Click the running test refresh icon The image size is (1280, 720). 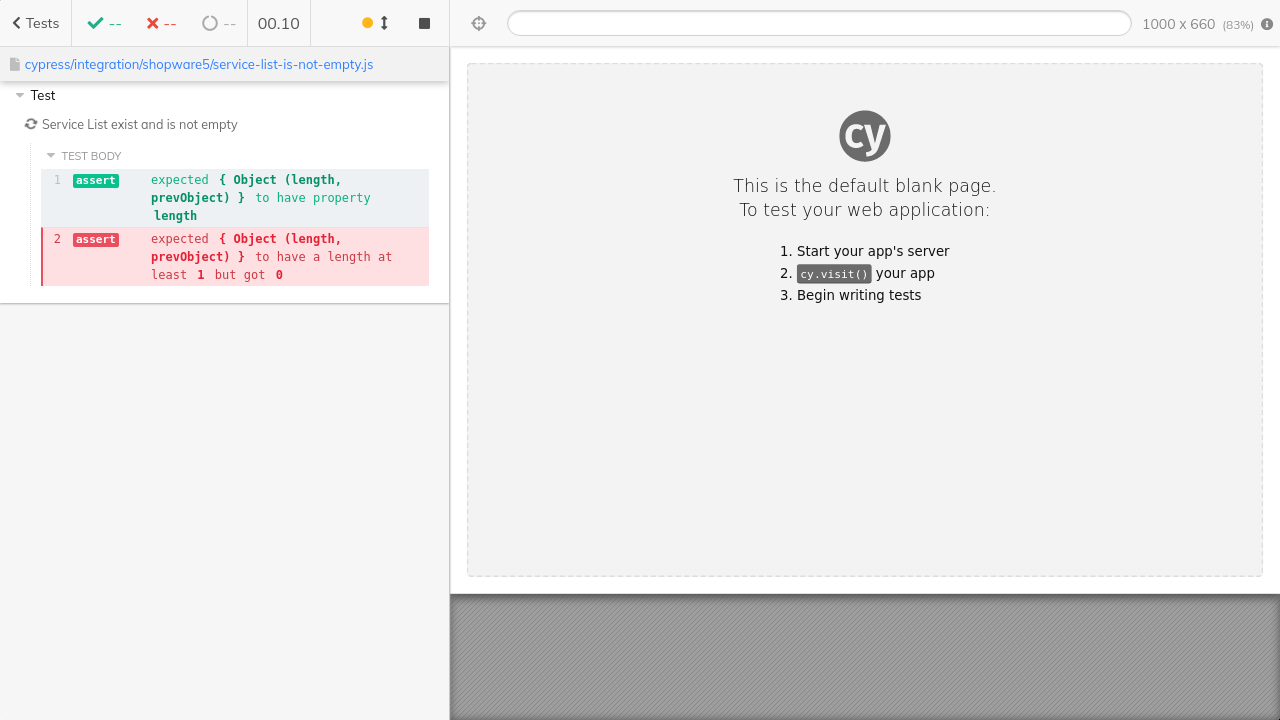tap(31, 124)
